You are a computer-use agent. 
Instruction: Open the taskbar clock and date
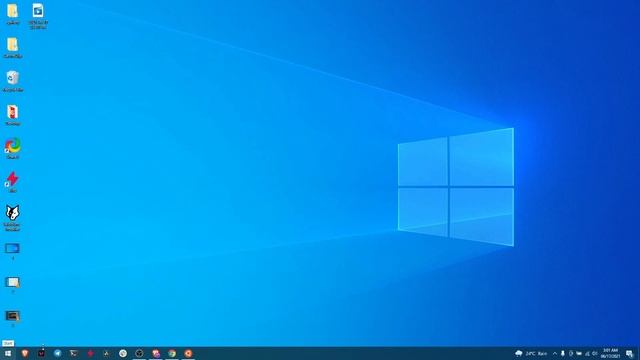pos(610,353)
